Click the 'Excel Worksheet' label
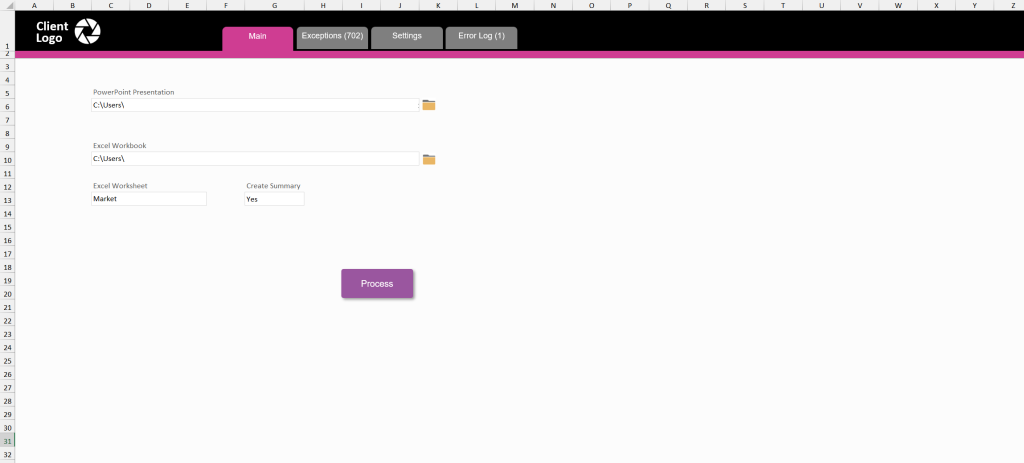 (x=120, y=185)
